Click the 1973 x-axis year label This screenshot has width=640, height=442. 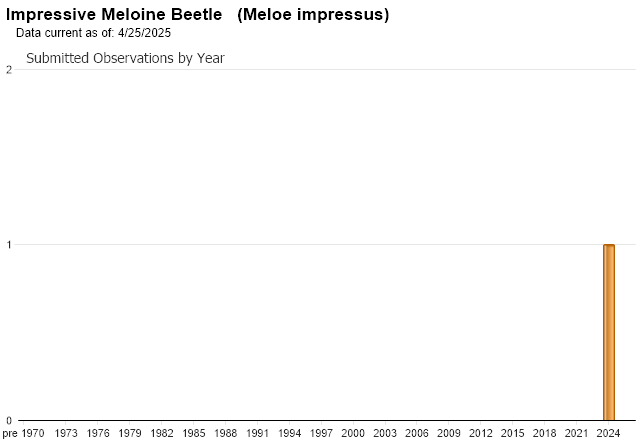[x=66, y=433]
